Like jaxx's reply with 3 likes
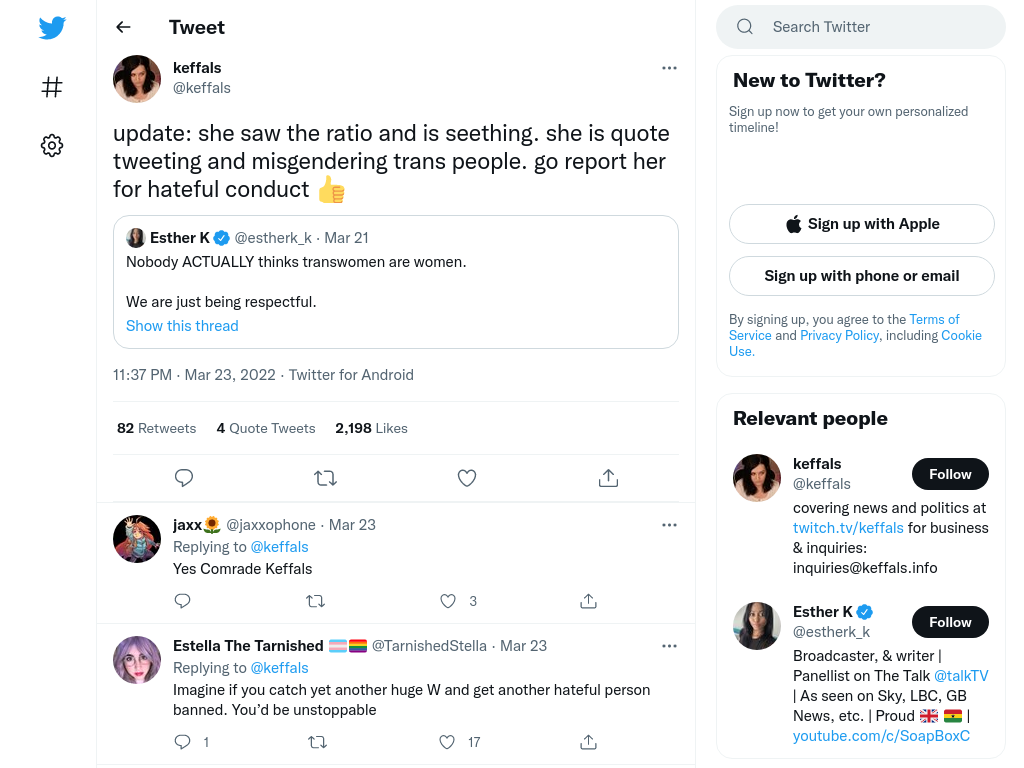The image size is (1024, 768). [x=447, y=601]
